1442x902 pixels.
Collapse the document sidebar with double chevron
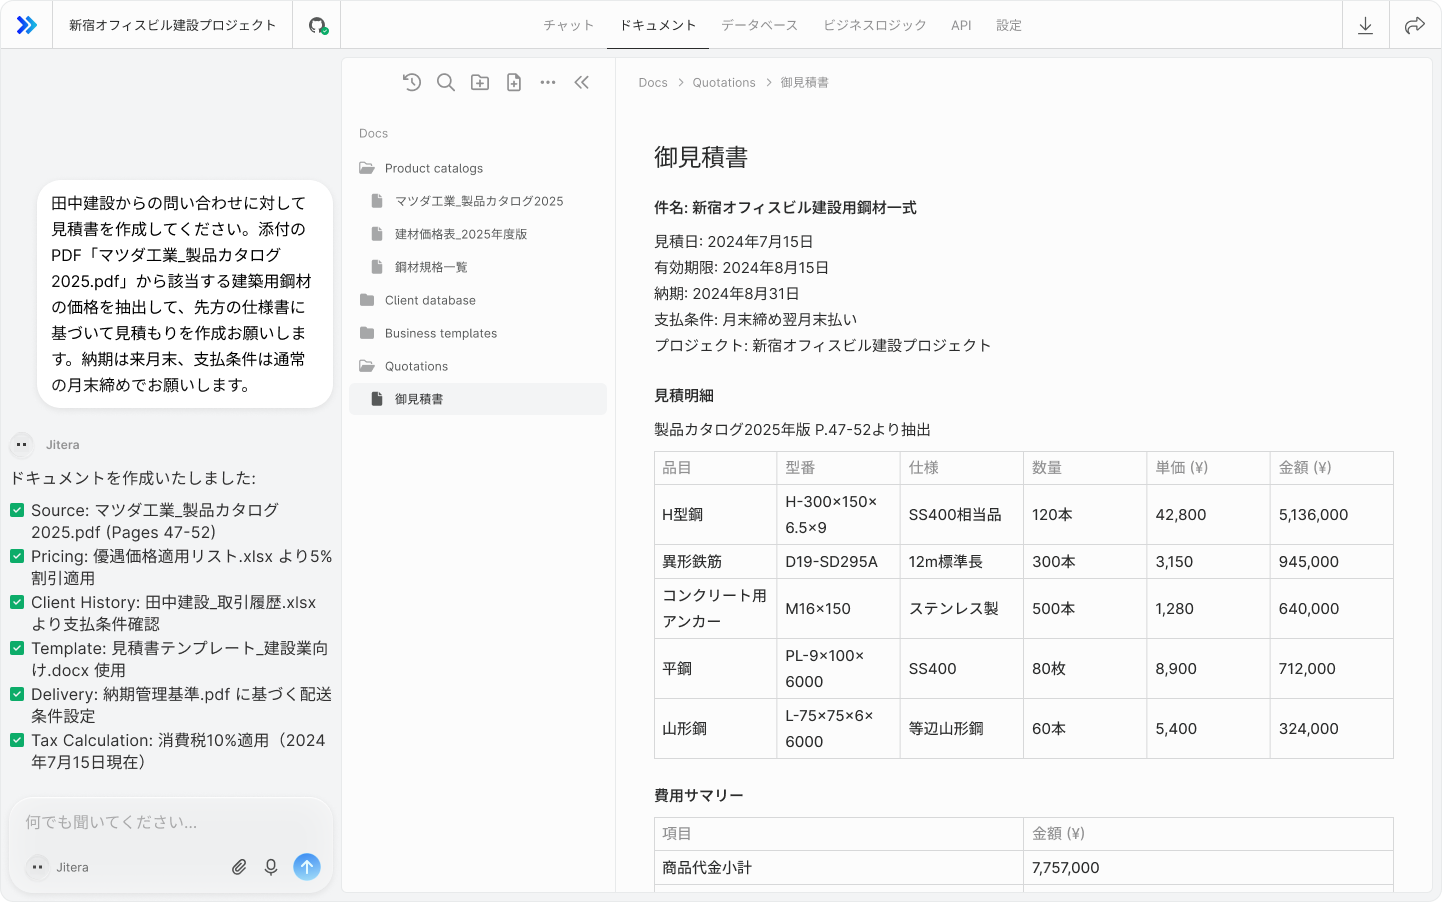tap(582, 82)
